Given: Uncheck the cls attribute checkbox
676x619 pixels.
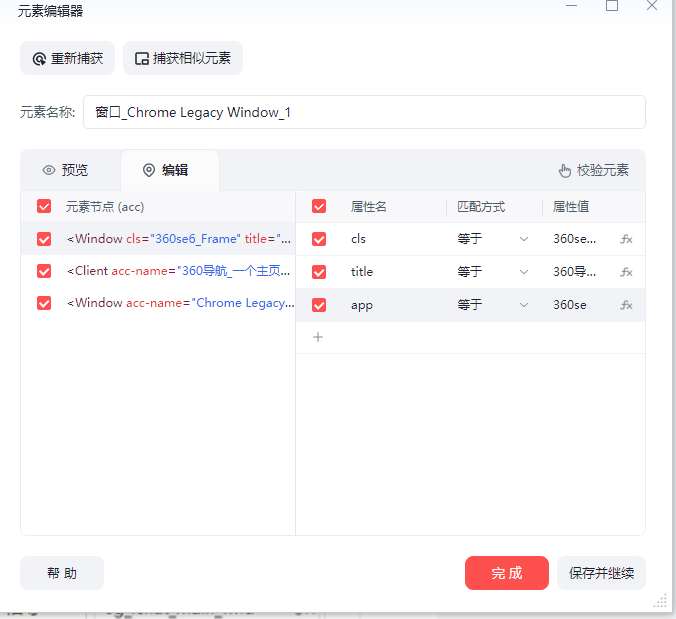Looking at the screenshot, I should coord(319,239).
